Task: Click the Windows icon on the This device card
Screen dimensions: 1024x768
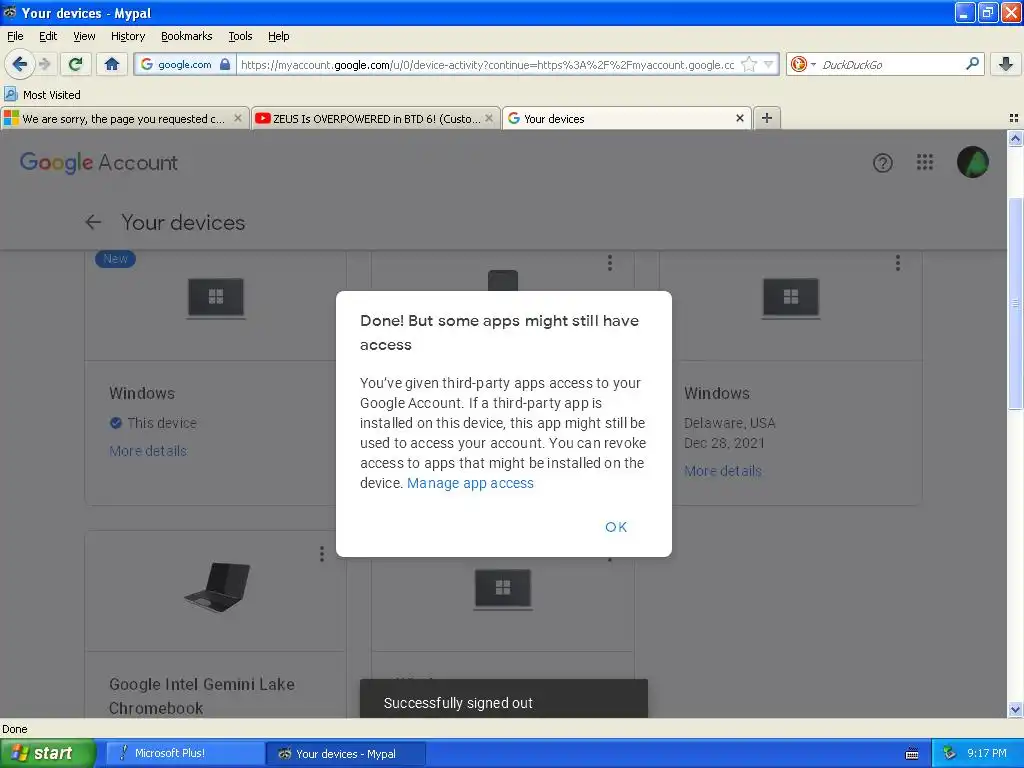Action: (216, 298)
